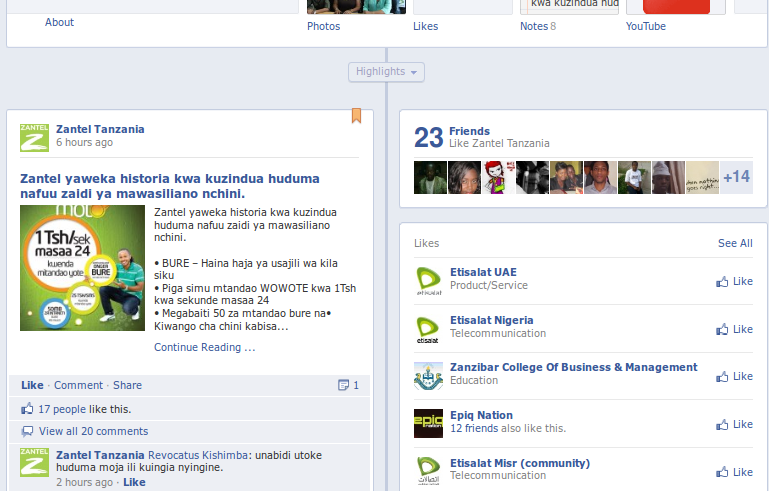View all 20 comments
Screen dimensions: 769x491
pos(94,431)
